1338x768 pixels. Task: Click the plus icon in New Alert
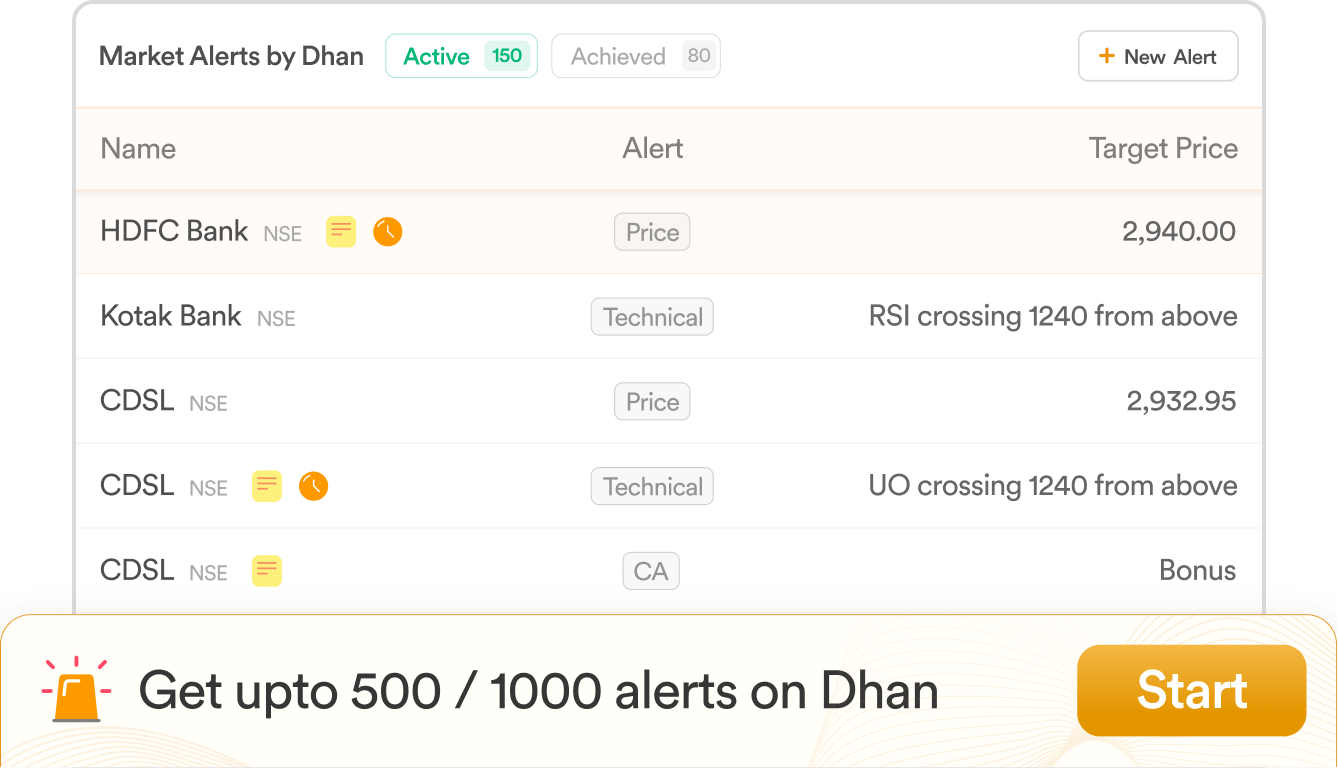[x=1107, y=56]
